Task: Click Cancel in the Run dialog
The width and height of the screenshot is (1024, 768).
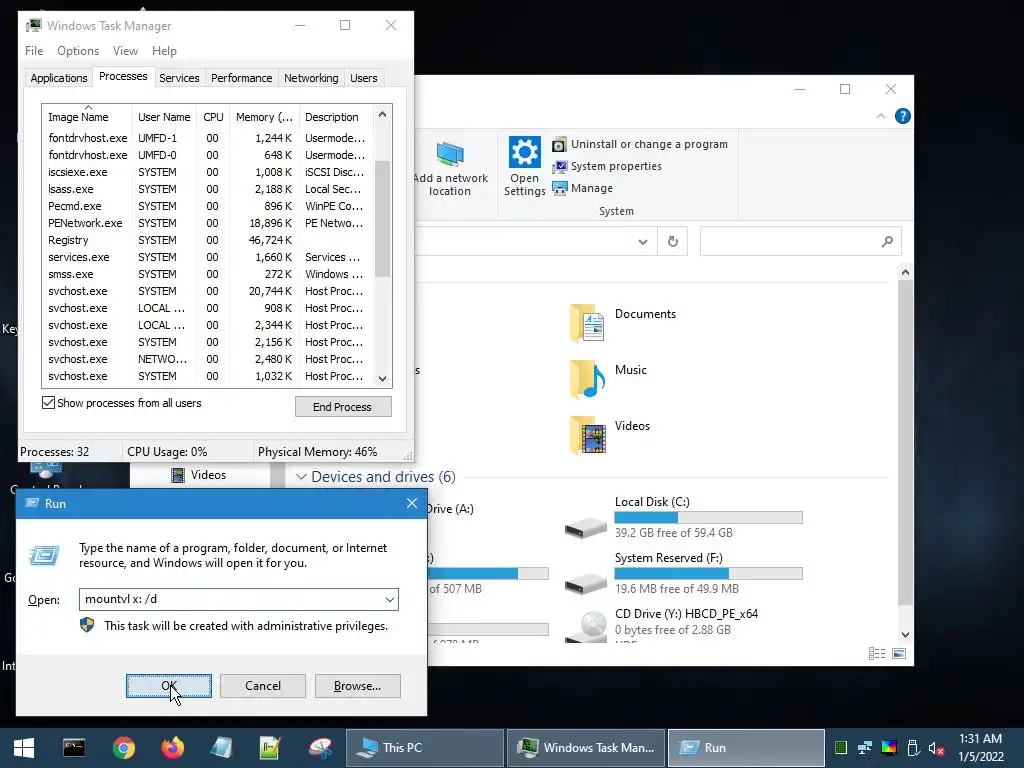Action: pos(263,686)
